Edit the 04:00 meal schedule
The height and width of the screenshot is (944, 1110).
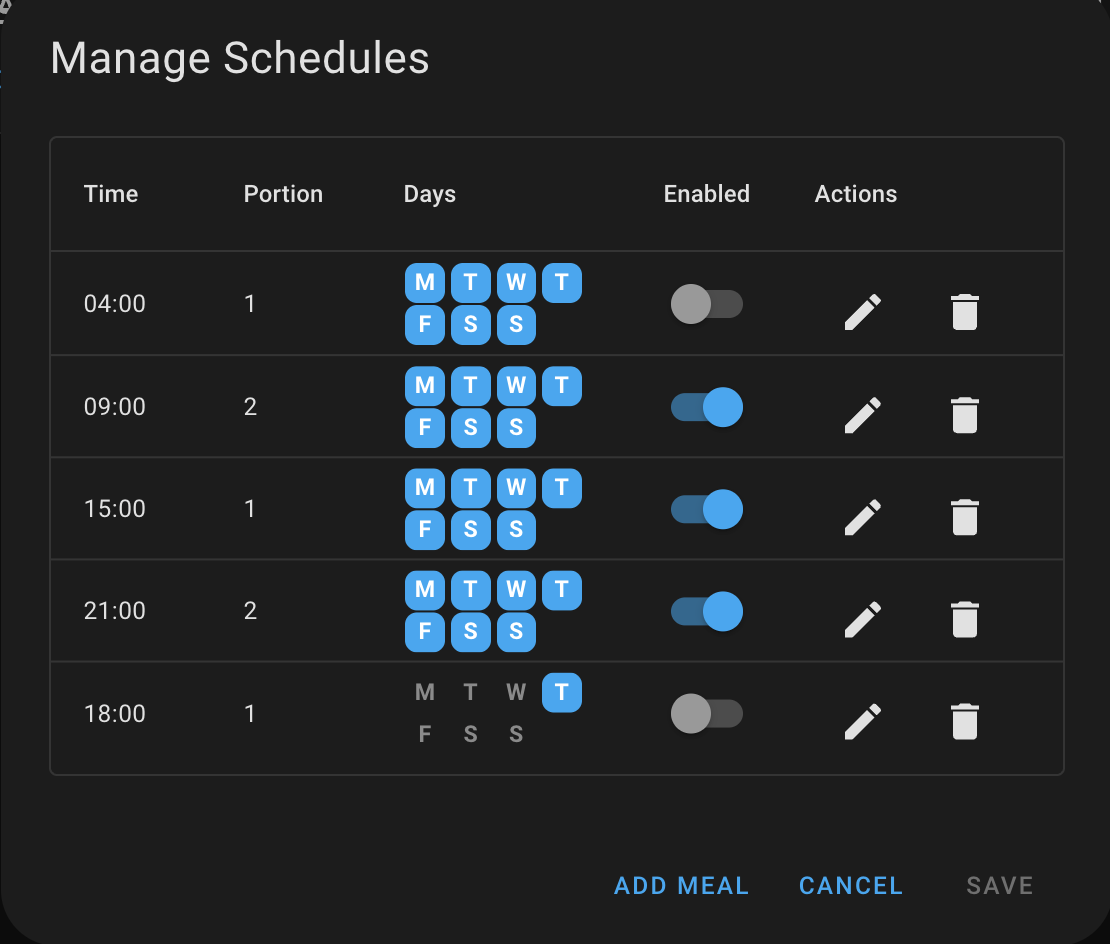pos(863,312)
